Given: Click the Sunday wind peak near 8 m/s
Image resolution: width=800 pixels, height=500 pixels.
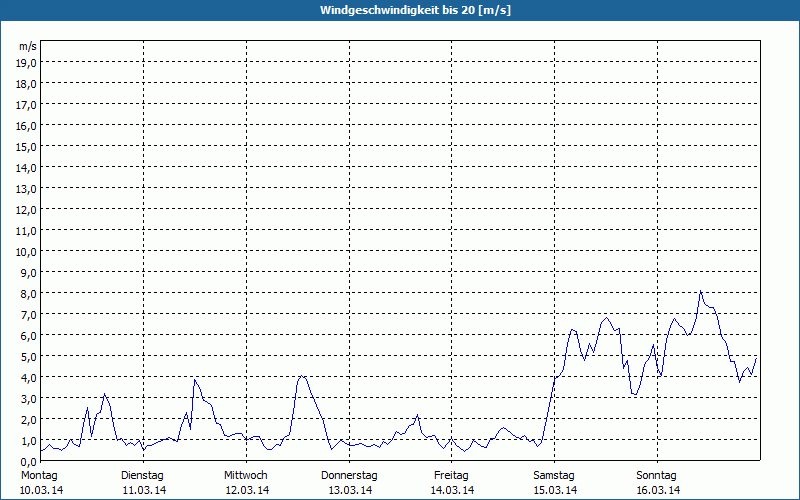Looking at the screenshot, I should tap(701, 292).
